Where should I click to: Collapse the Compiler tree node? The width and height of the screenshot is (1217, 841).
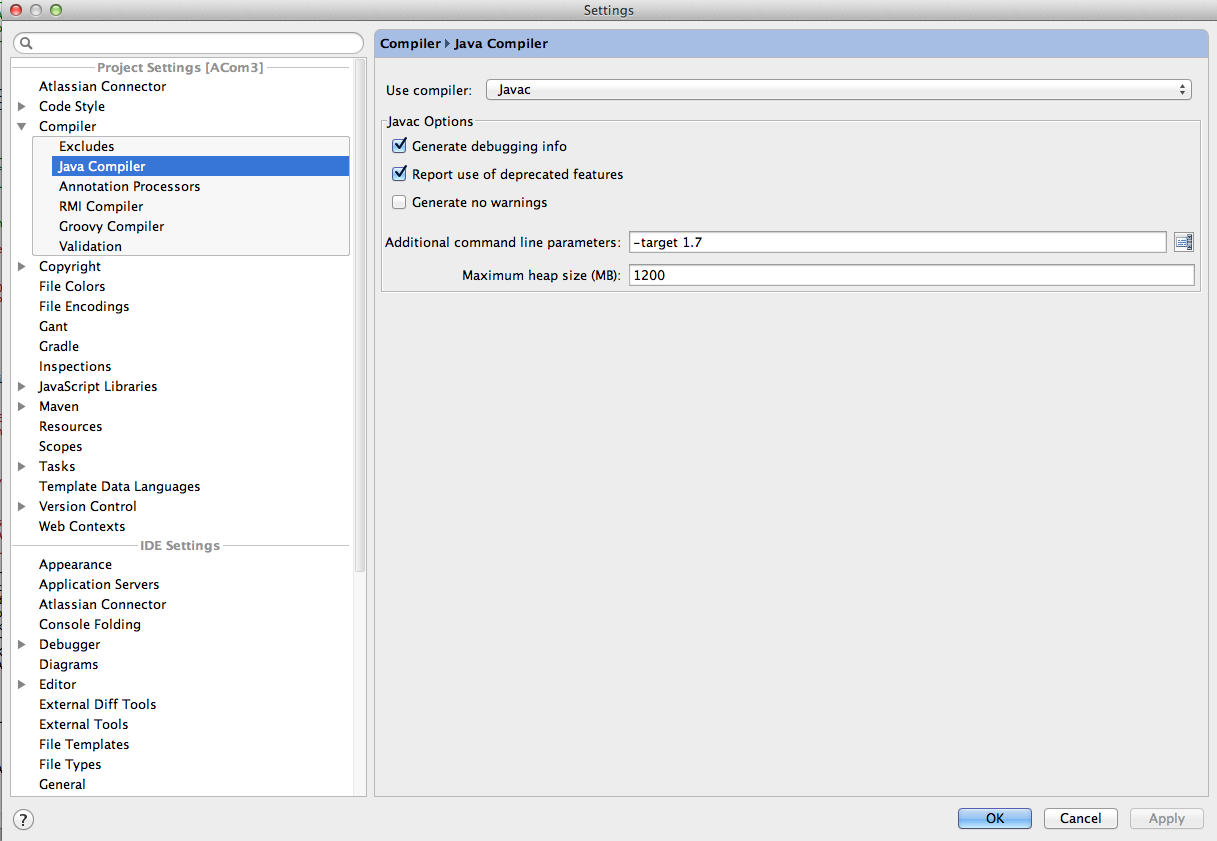[x=22, y=126]
